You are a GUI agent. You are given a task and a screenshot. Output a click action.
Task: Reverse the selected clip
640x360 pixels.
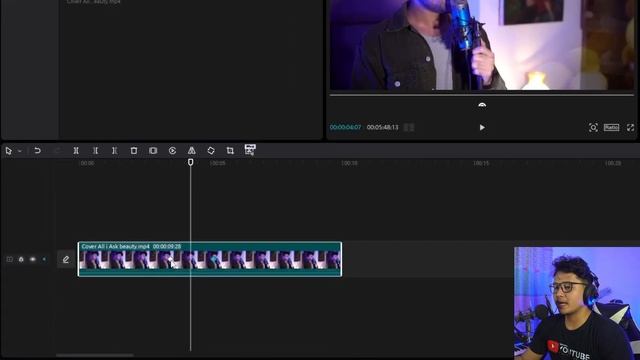[172, 151]
